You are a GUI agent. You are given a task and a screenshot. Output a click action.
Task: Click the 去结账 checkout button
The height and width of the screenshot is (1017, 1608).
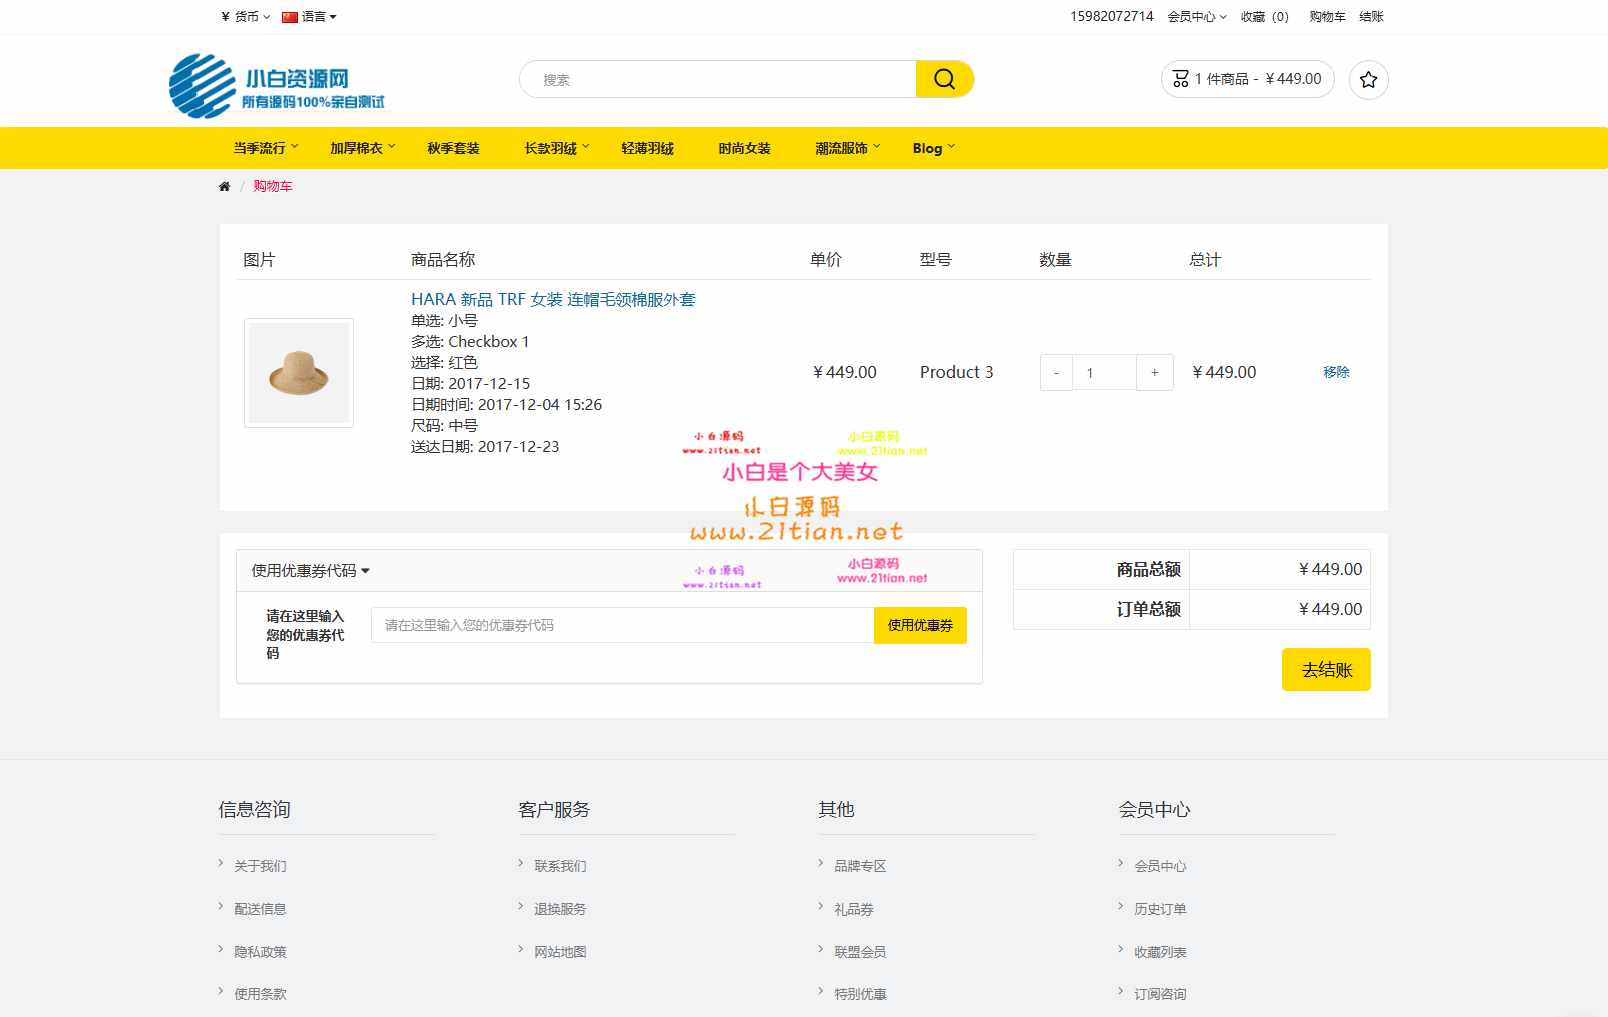click(1325, 669)
